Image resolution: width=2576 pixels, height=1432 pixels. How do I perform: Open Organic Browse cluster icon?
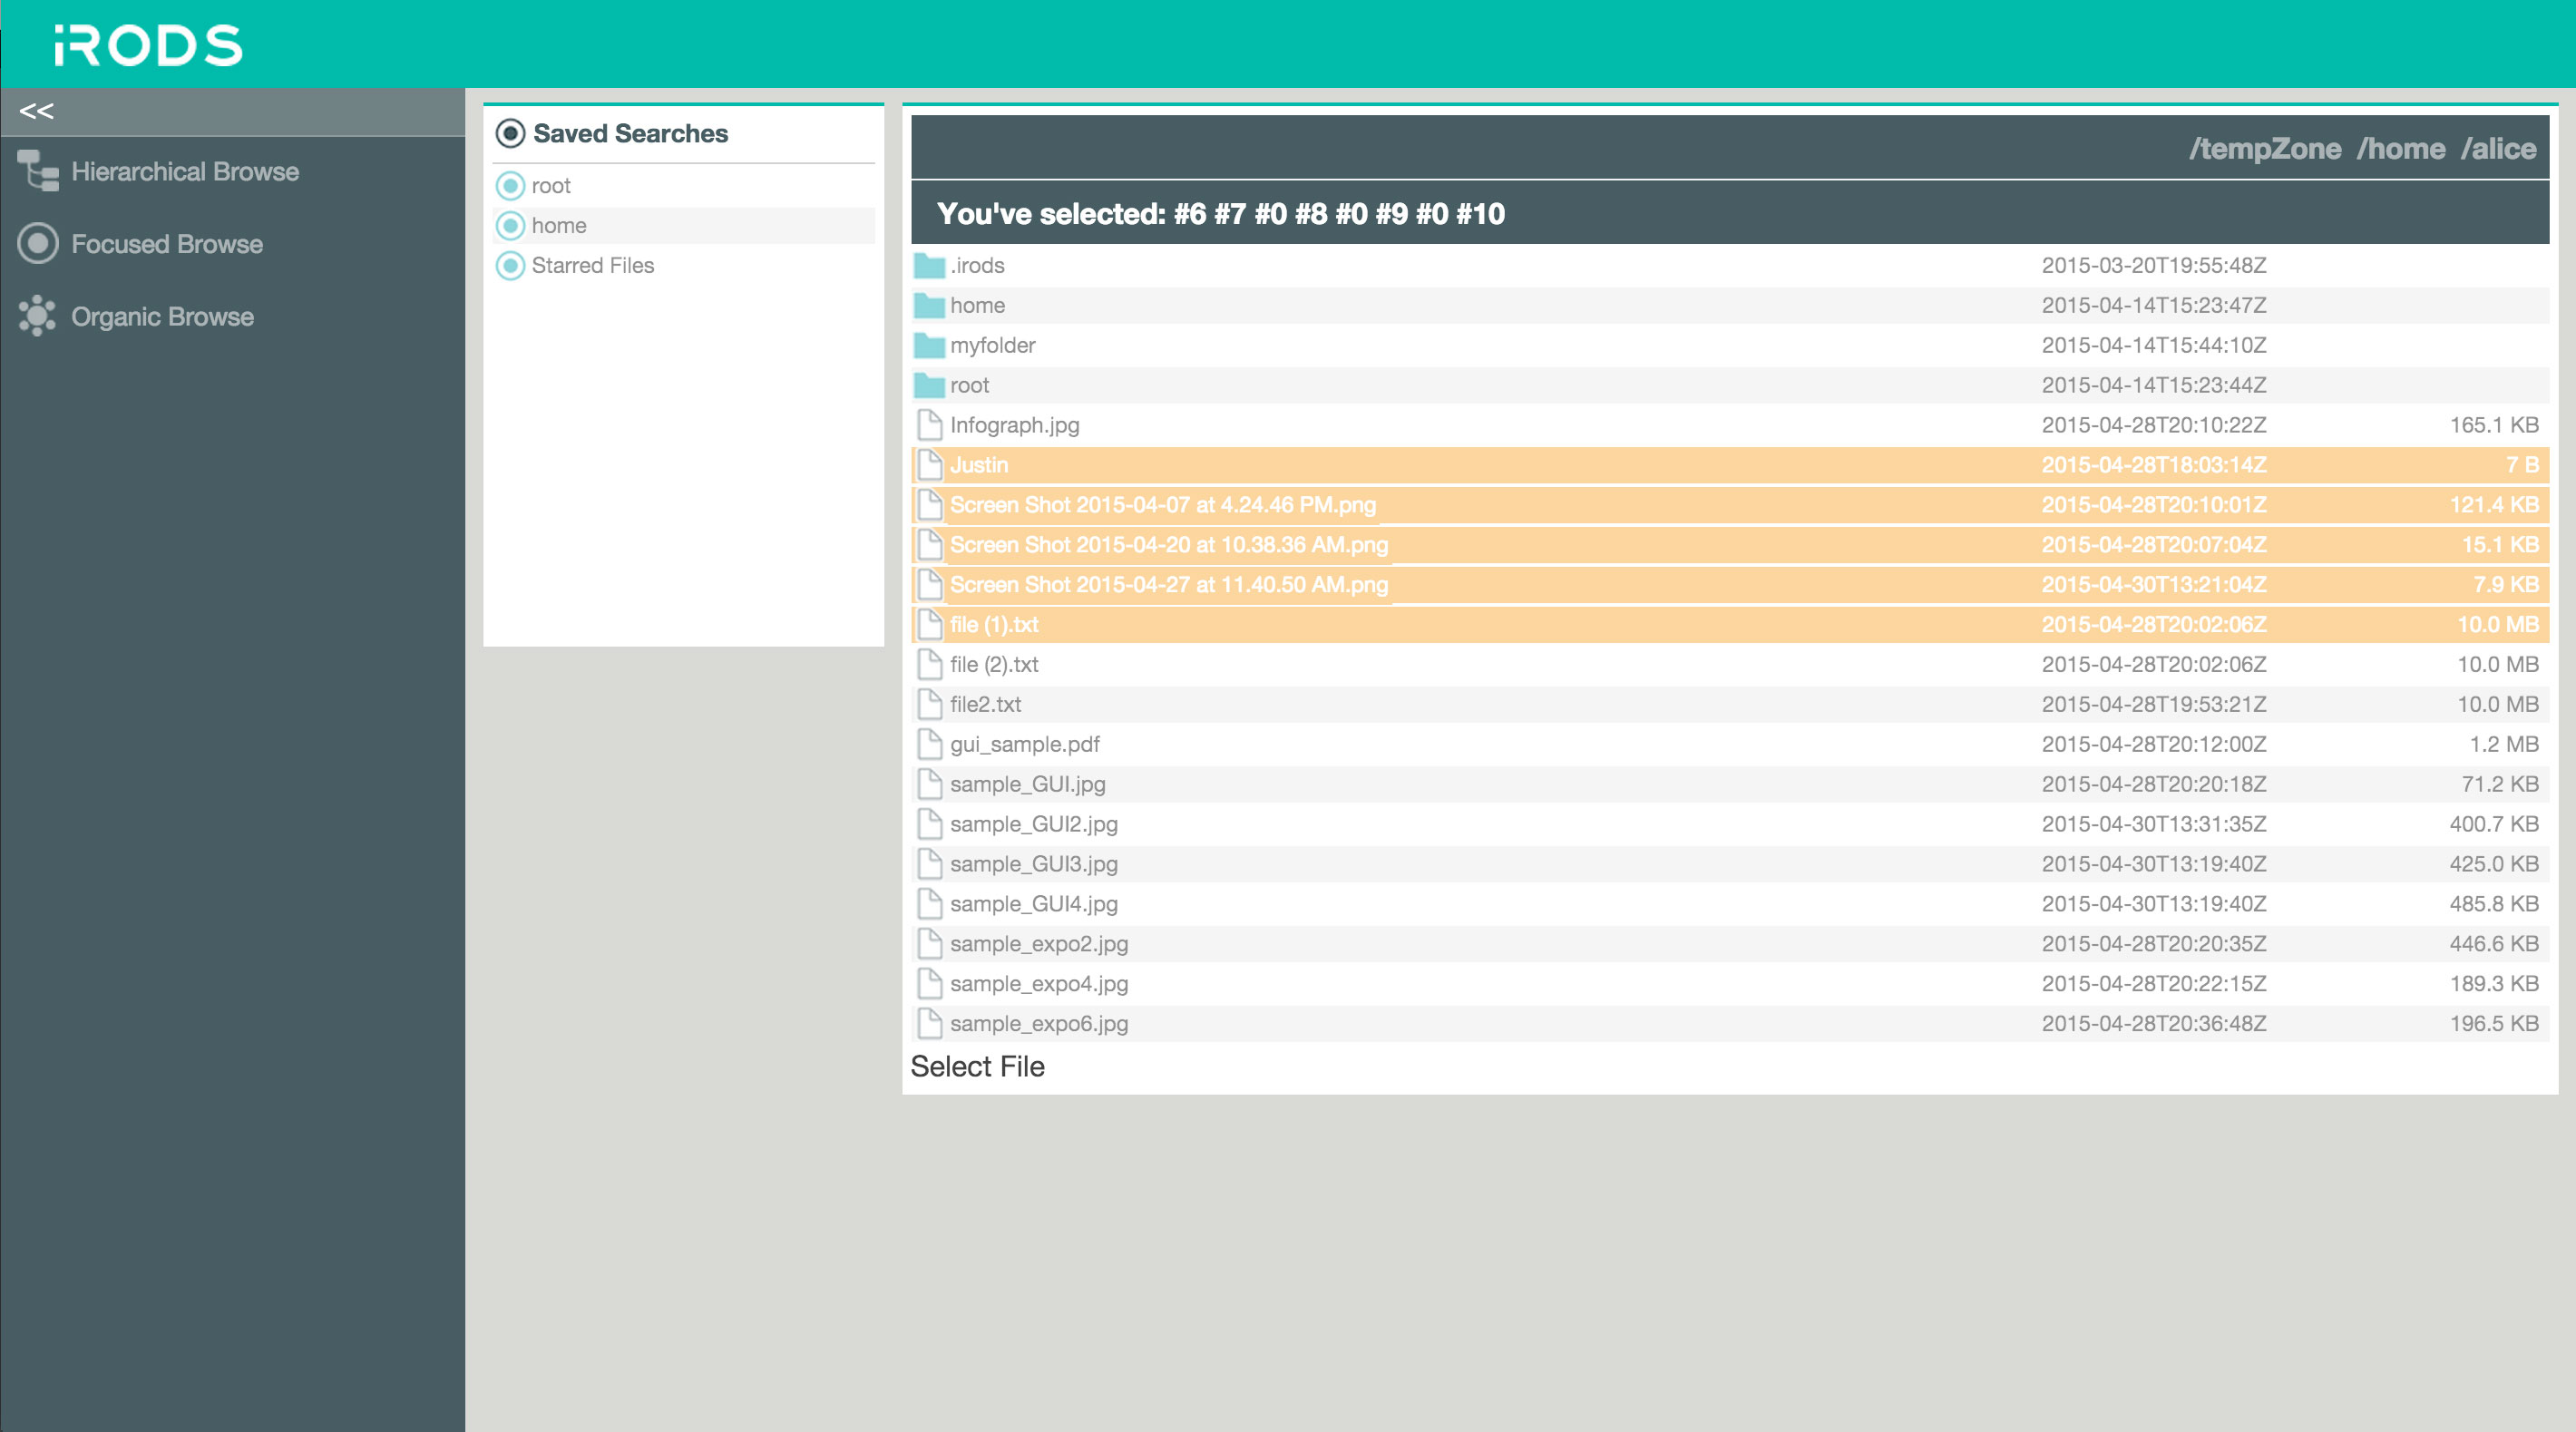point(38,316)
